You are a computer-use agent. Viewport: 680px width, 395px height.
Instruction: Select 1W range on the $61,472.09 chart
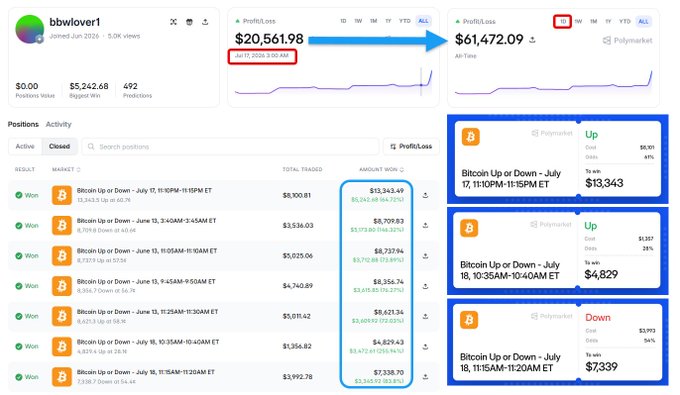[579, 21]
